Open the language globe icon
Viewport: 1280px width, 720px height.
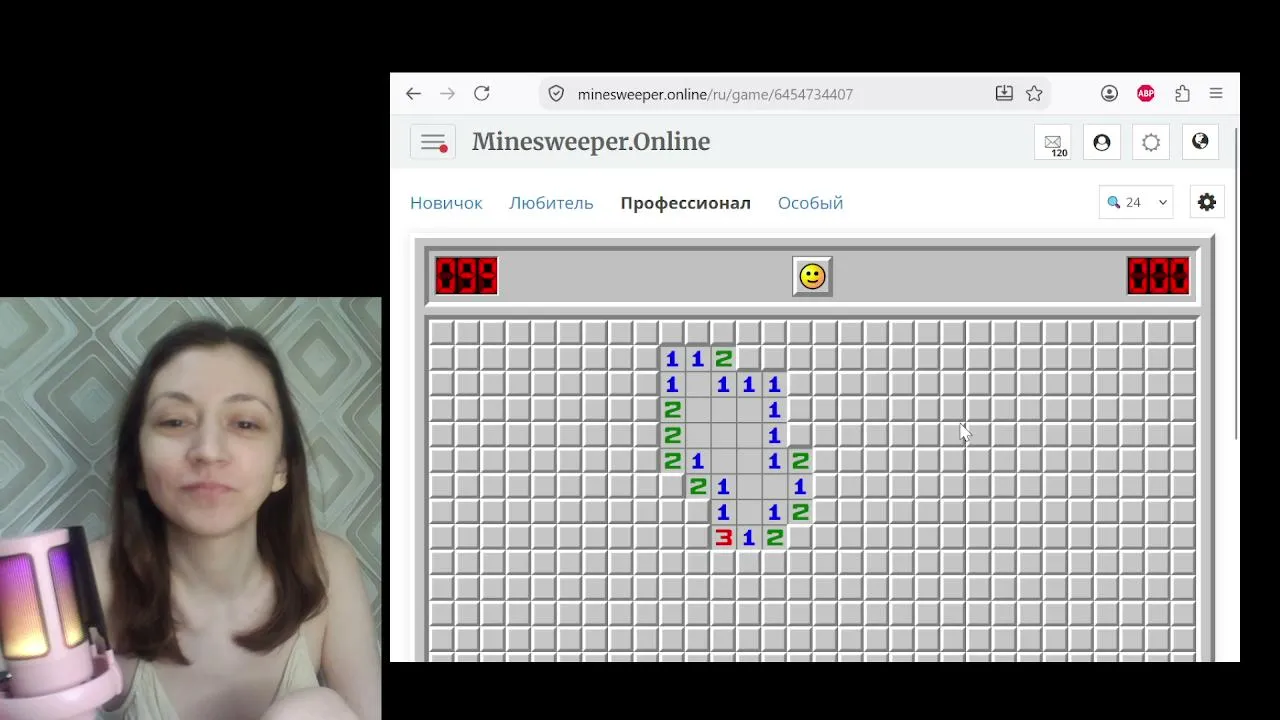[x=1200, y=142]
